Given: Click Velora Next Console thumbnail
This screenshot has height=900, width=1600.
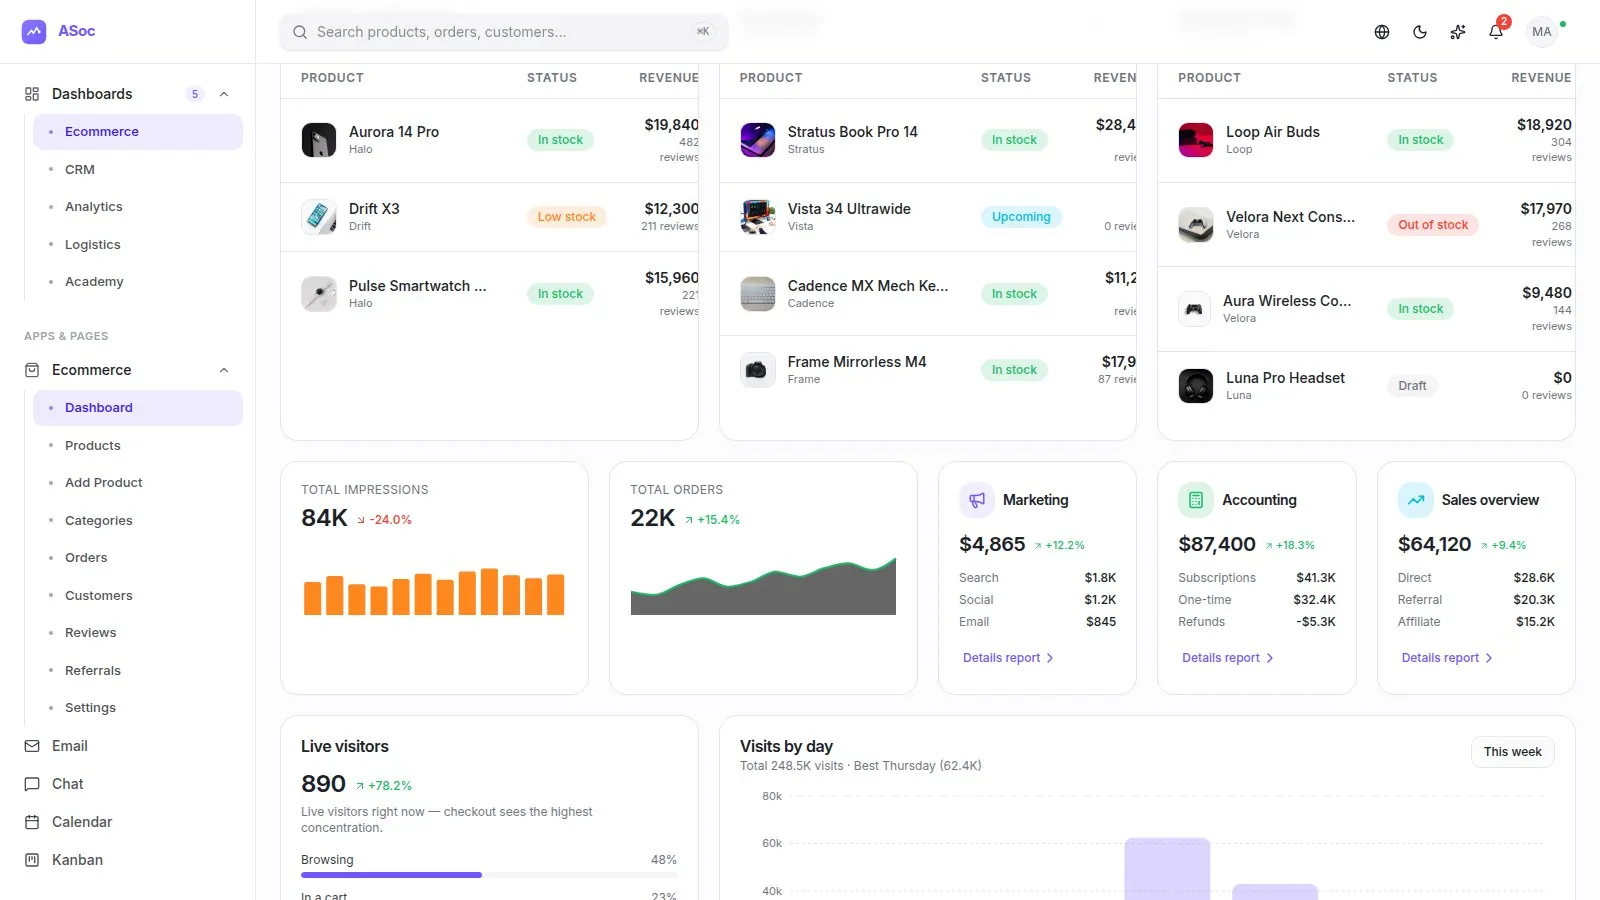Looking at the screenshot, I should tap(1196, 225).
